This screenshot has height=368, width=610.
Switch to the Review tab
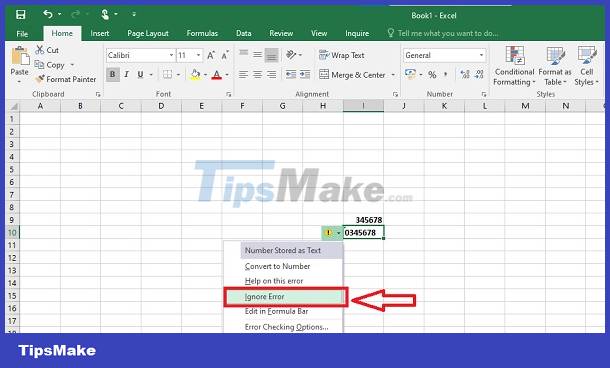(x=281, y=33)
